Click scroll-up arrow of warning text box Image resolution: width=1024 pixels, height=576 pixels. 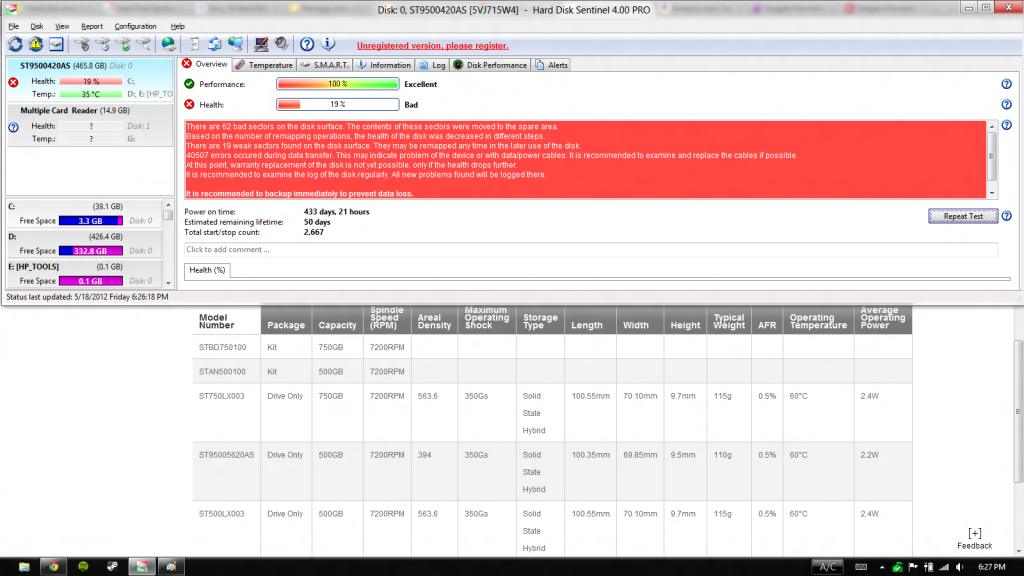(992, 127)
